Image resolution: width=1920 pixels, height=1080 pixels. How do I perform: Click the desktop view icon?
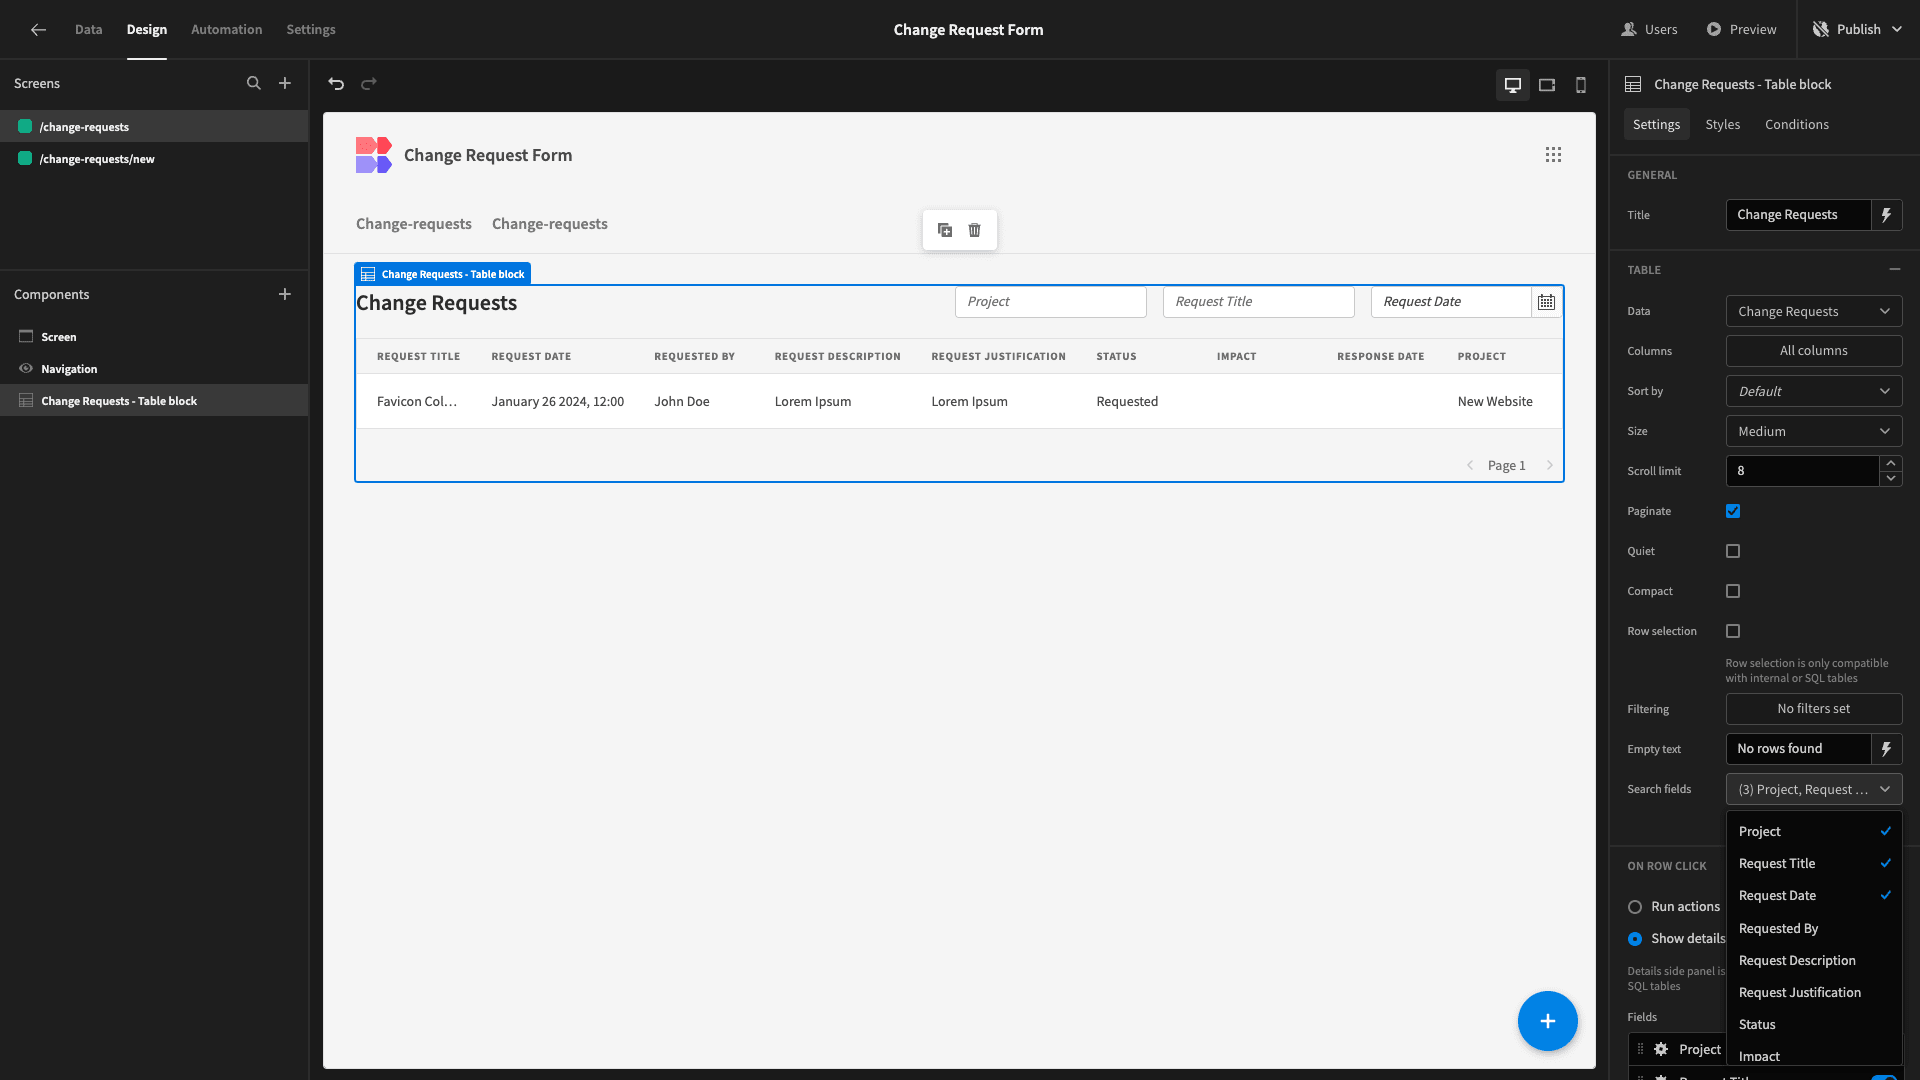pos(1513,83)
